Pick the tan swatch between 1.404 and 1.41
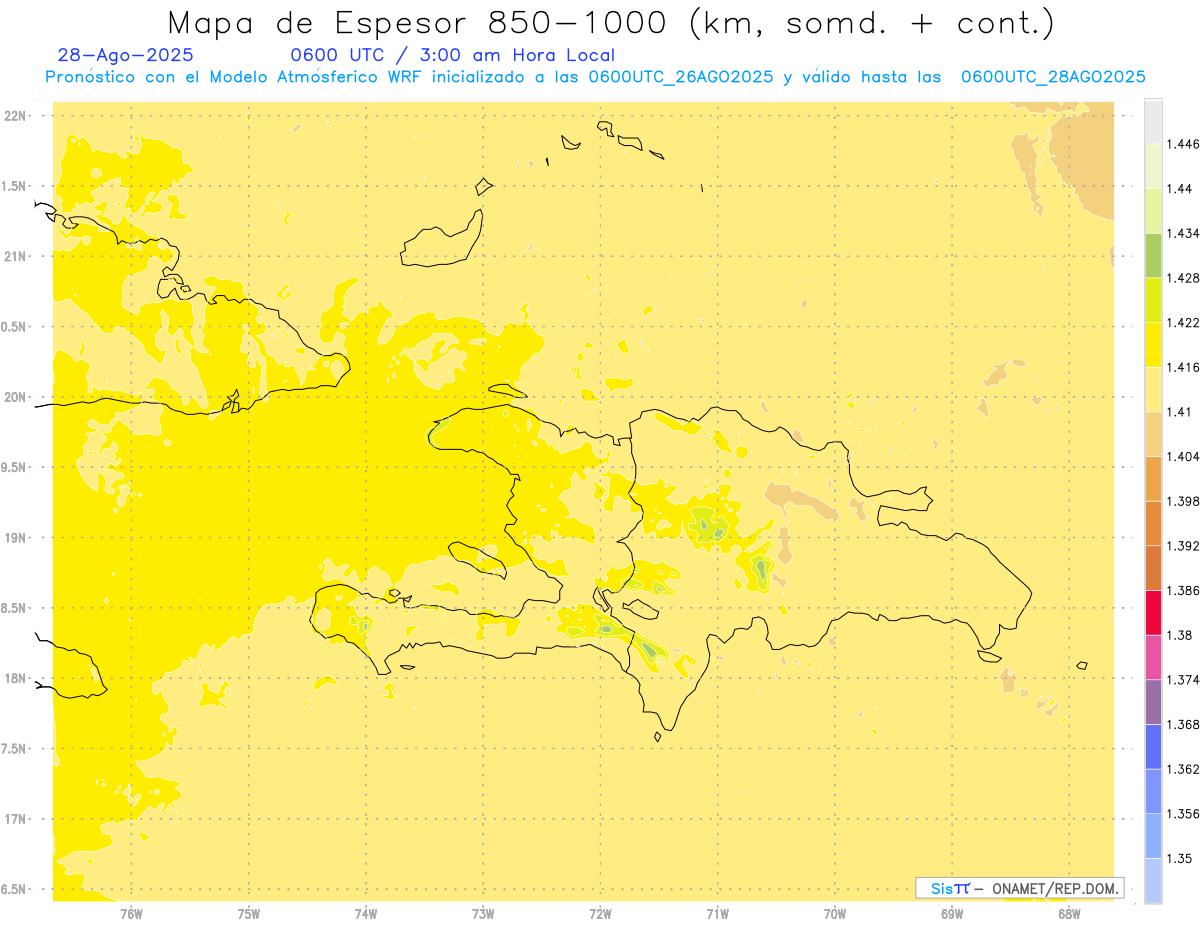The width and height of the screenshot is (1200, 927). pyautogui.click(x=1153, y=434)
